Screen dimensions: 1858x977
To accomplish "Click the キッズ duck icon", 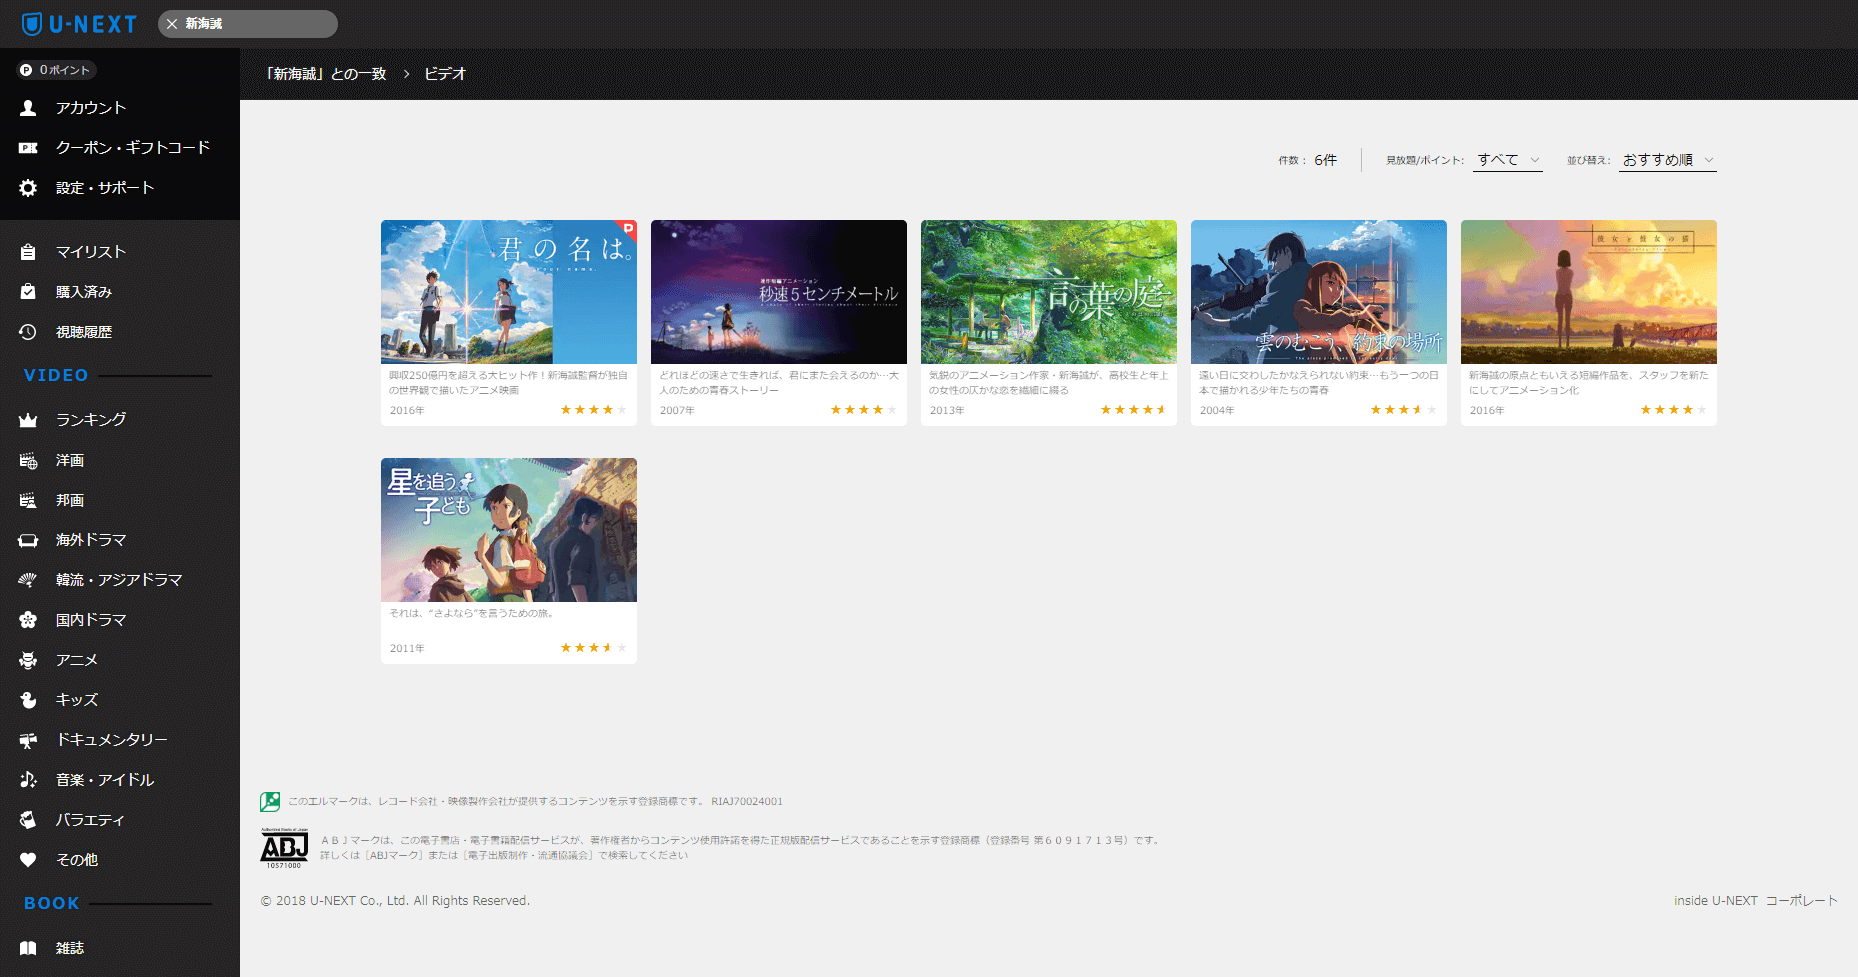I will click(28, 700).
